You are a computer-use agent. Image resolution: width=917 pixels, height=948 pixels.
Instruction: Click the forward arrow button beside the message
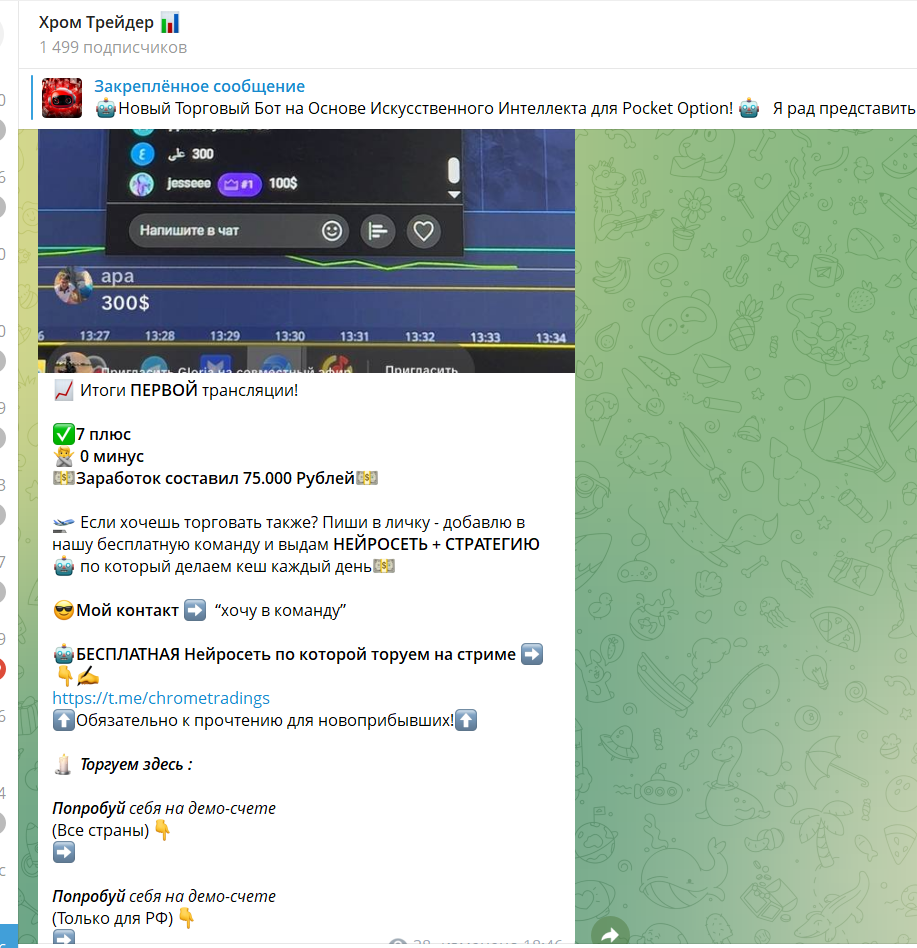(610, 934)
